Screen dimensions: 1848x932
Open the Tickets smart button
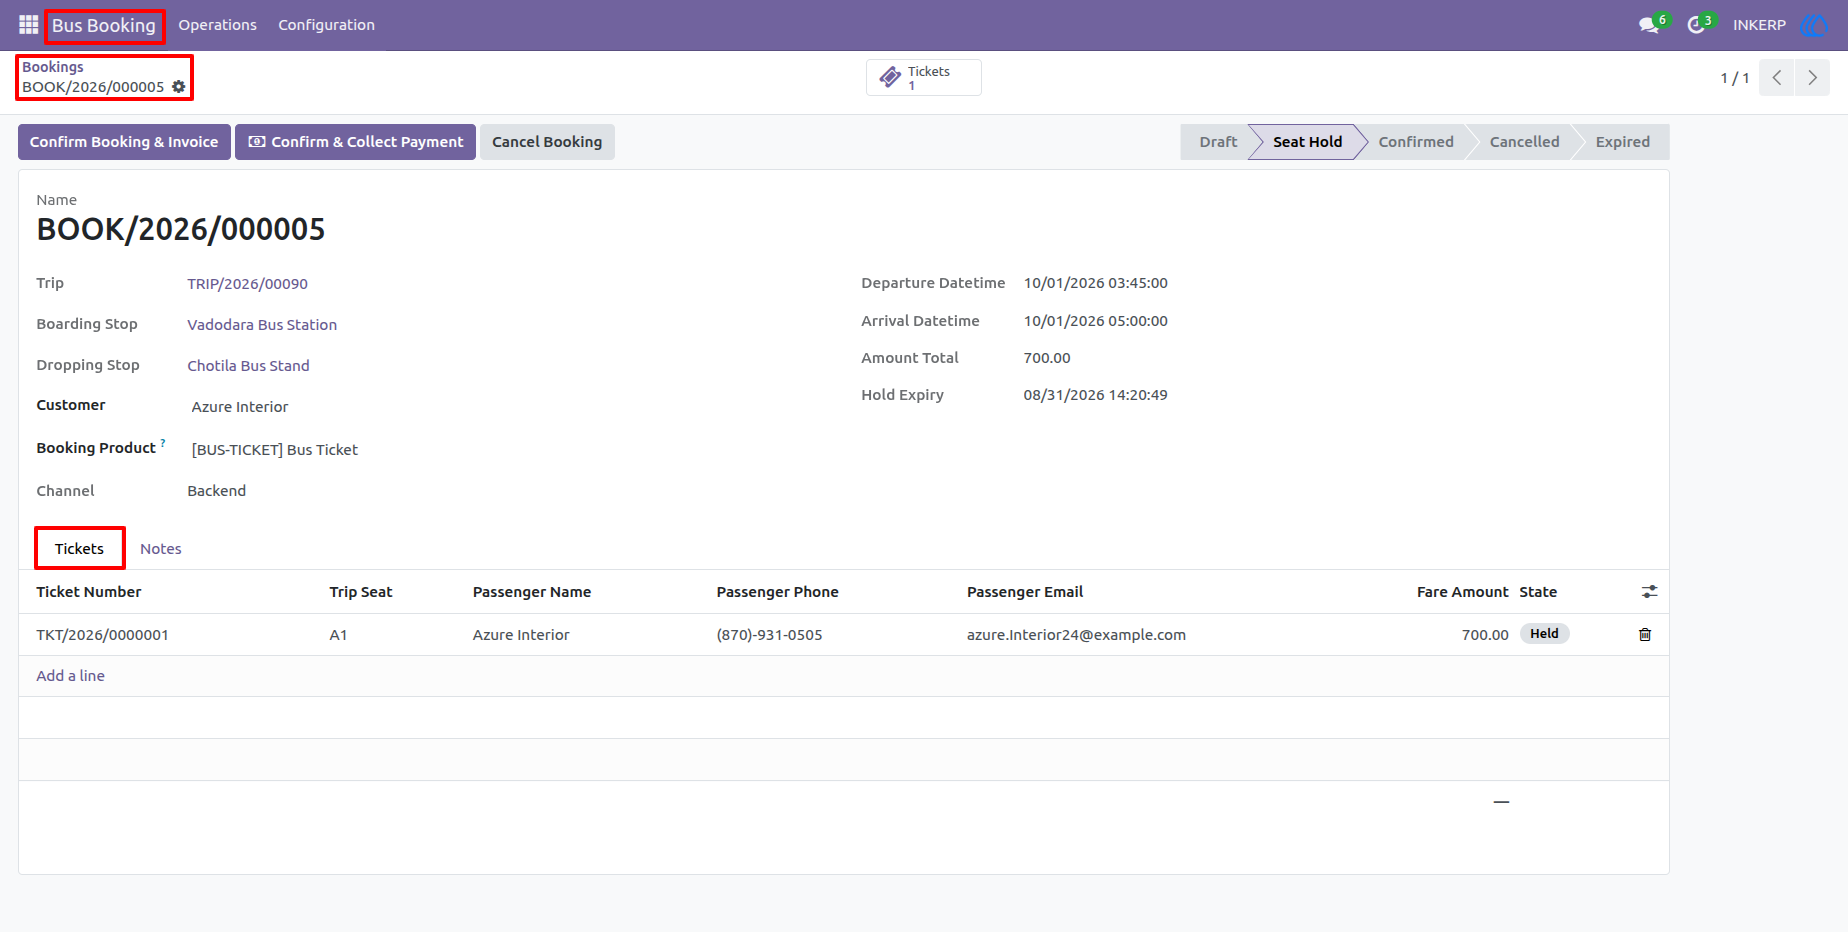click(923, 78)
